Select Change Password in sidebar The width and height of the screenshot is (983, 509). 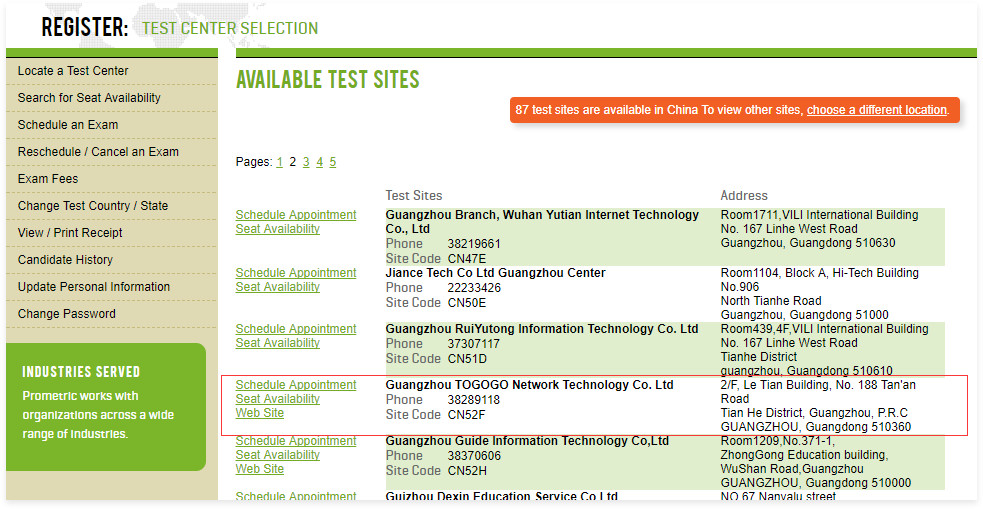pos(66,313)
